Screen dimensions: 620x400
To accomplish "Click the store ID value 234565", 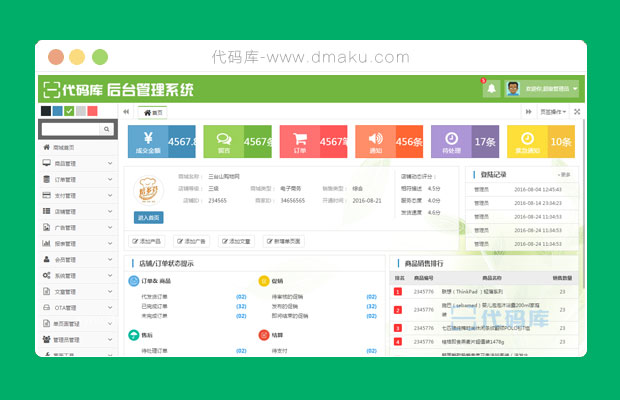I will 217,200.
